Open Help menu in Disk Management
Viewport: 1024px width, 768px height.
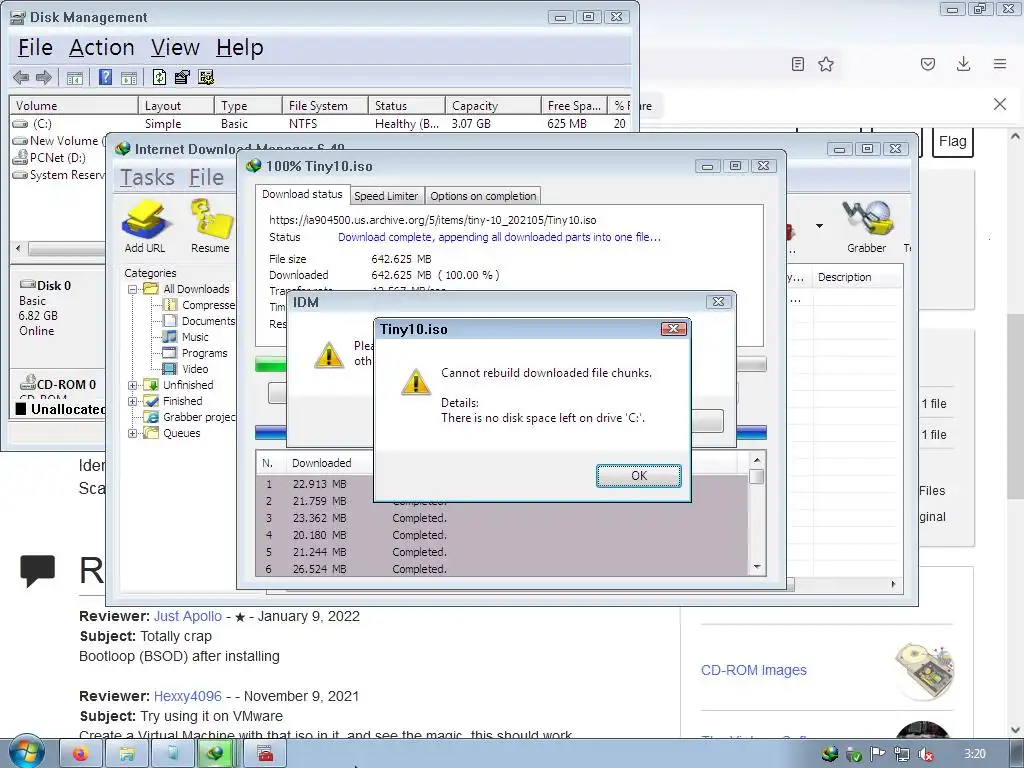[x=240, y=48]
